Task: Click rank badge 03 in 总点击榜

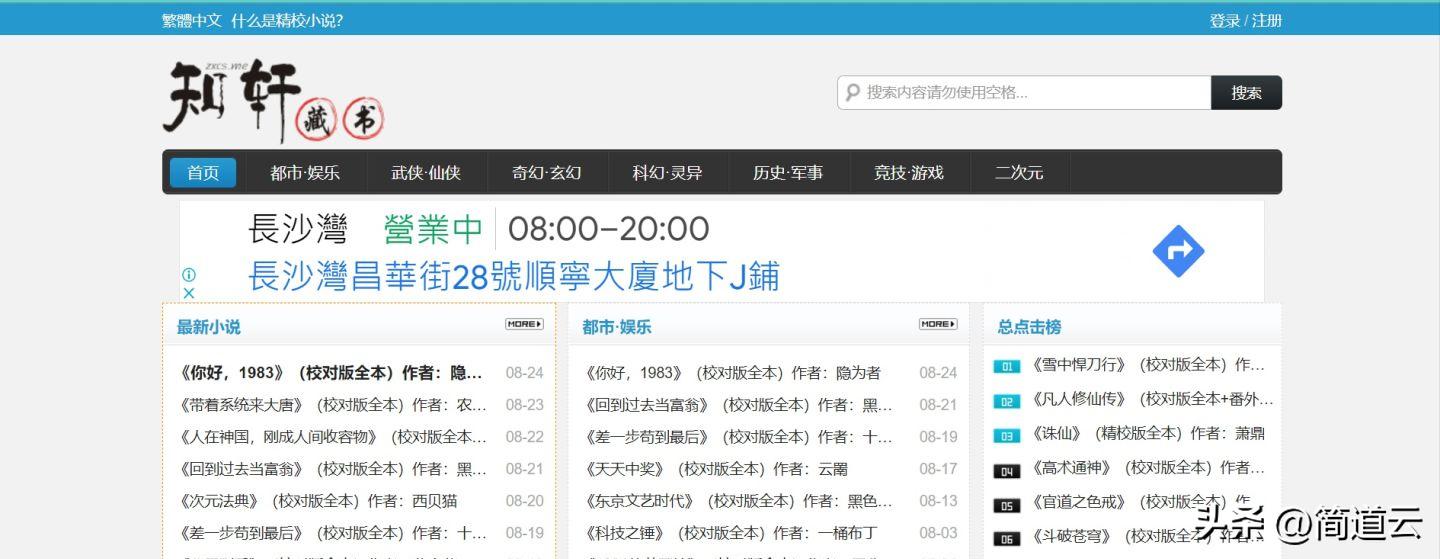Action: click(1007, 436)
